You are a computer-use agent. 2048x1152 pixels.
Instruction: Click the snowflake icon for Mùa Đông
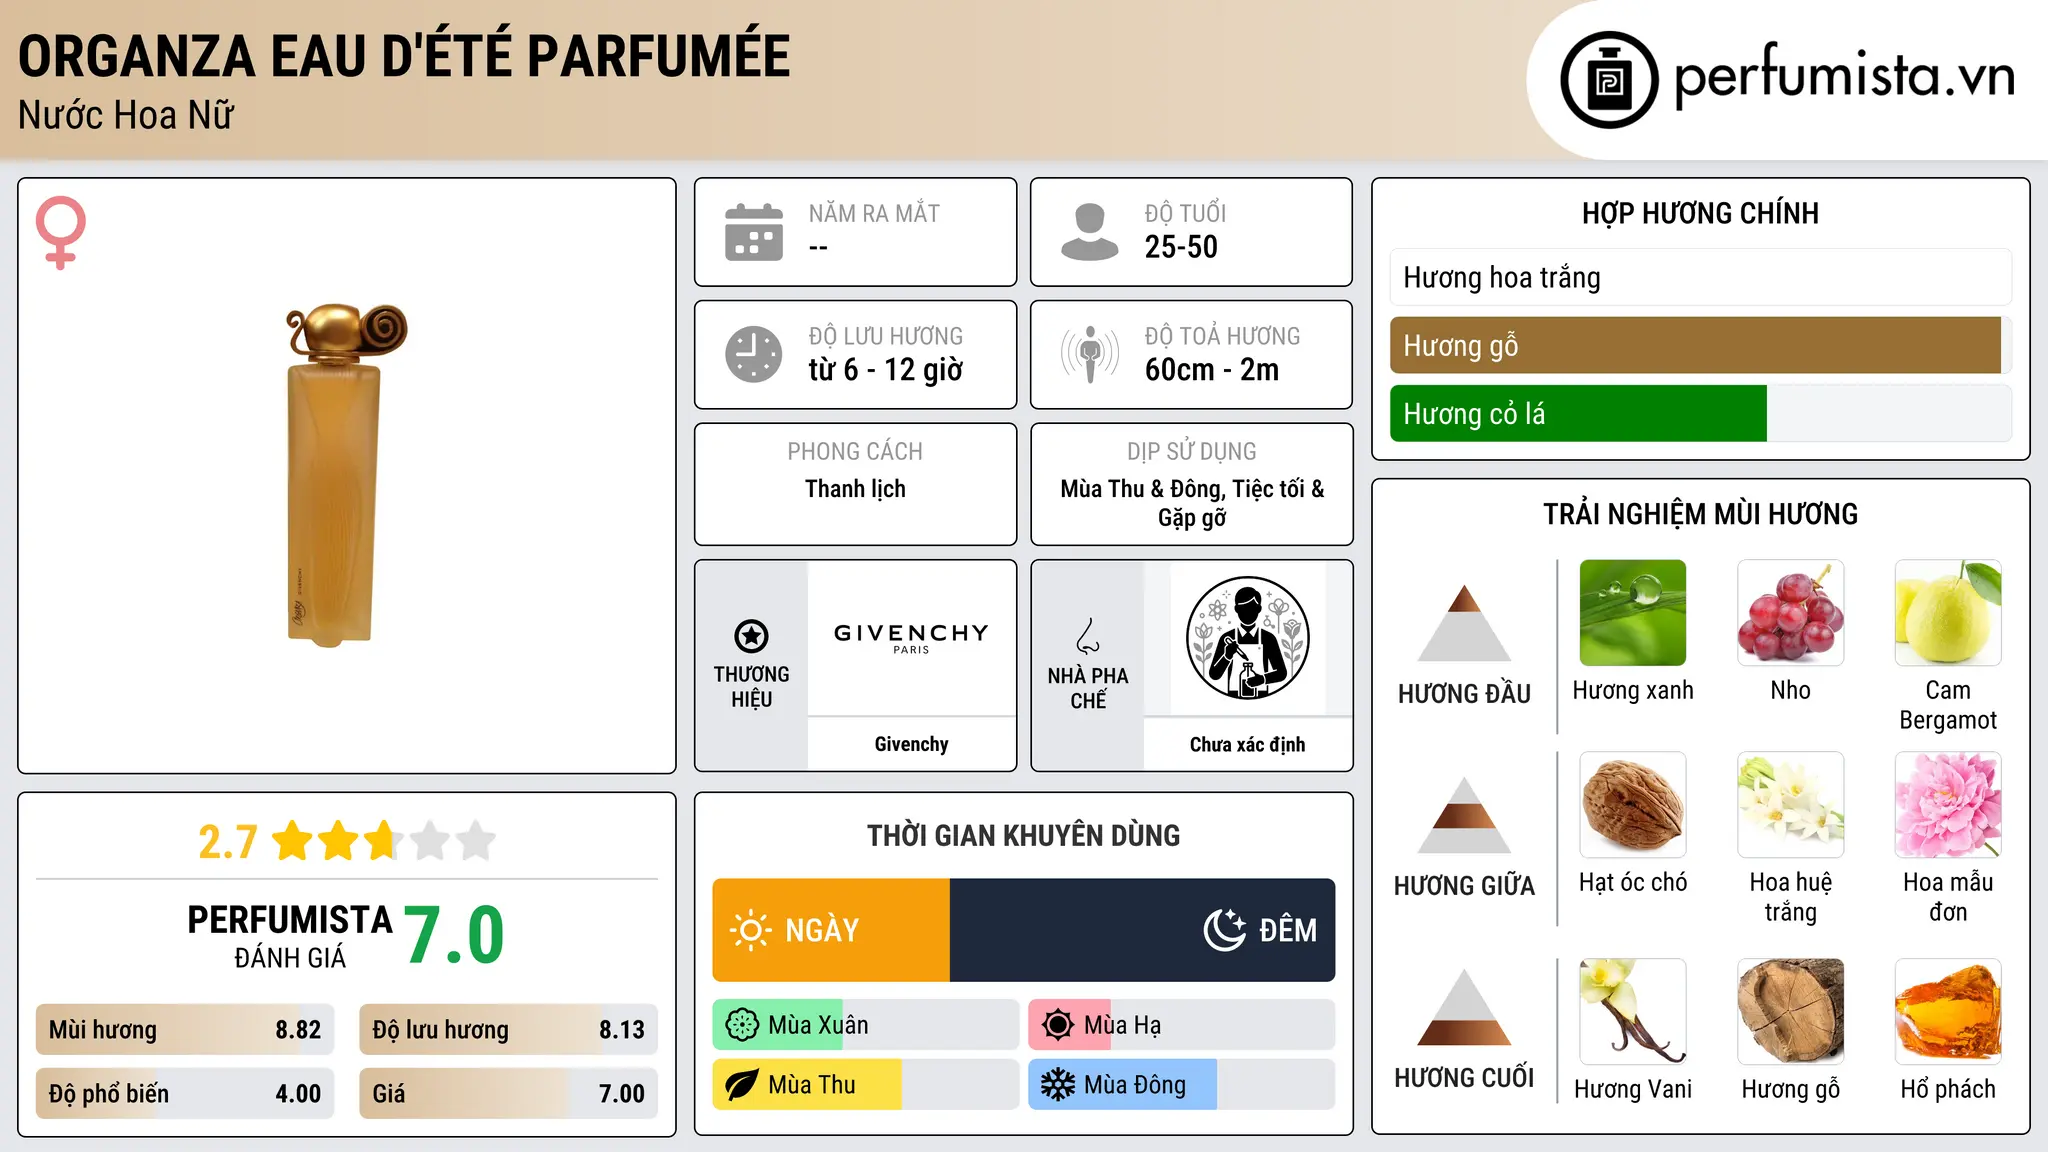[1058, 1085]
